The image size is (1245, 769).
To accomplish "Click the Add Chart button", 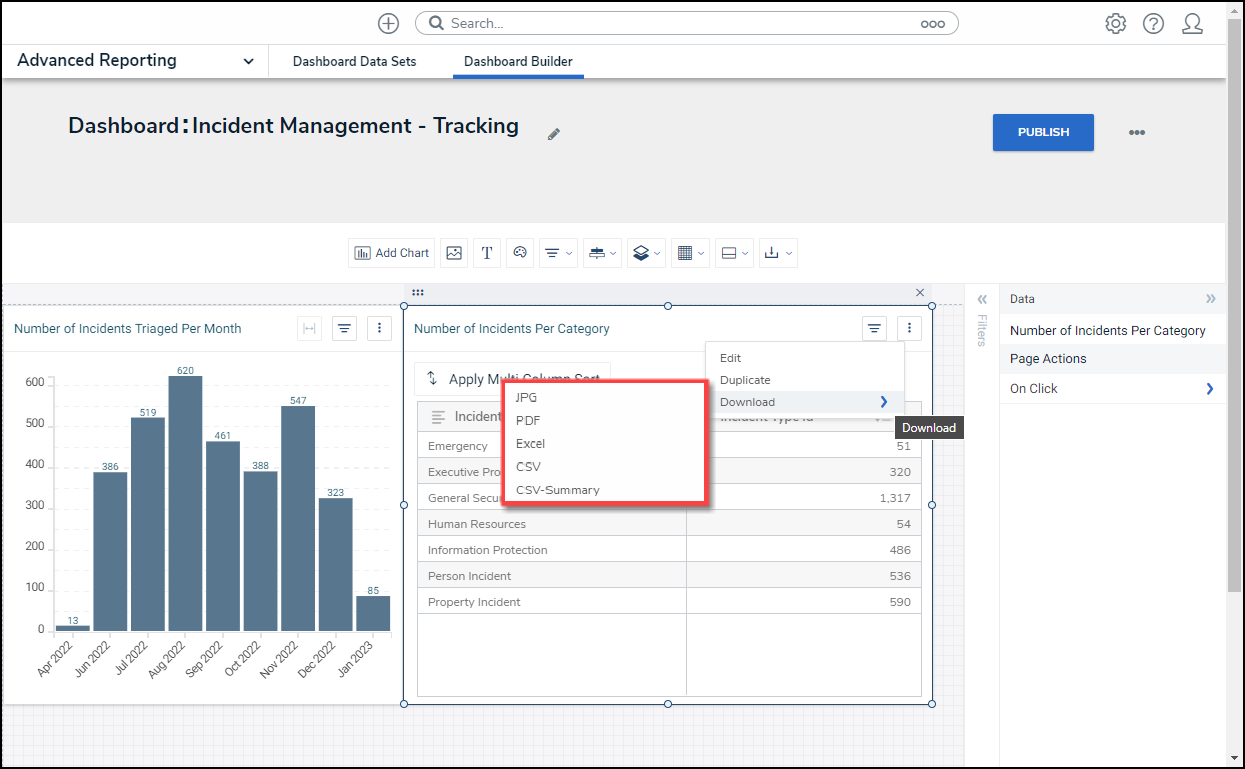I will coord(391,253).
